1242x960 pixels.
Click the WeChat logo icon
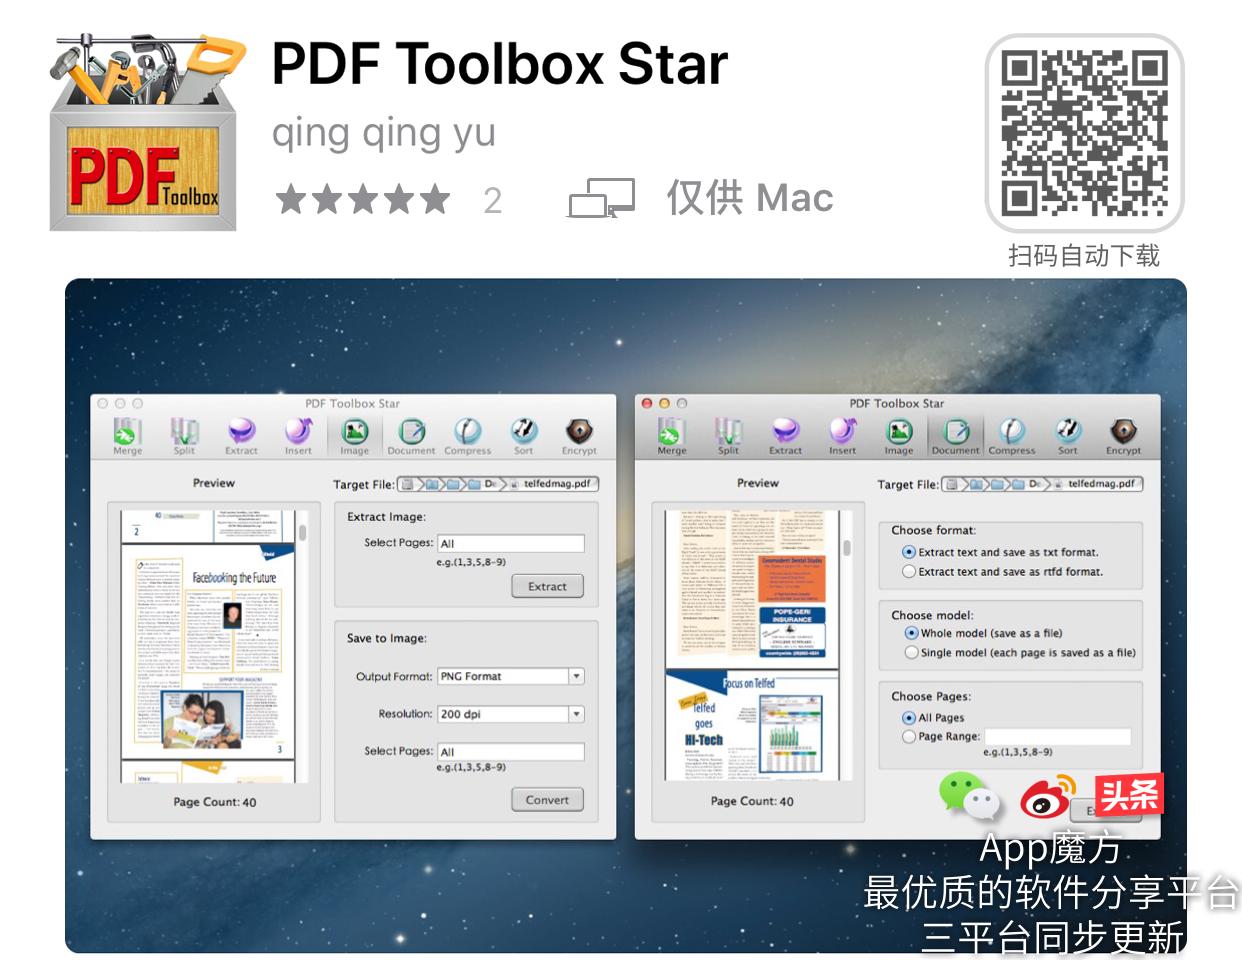click(969, 796)
